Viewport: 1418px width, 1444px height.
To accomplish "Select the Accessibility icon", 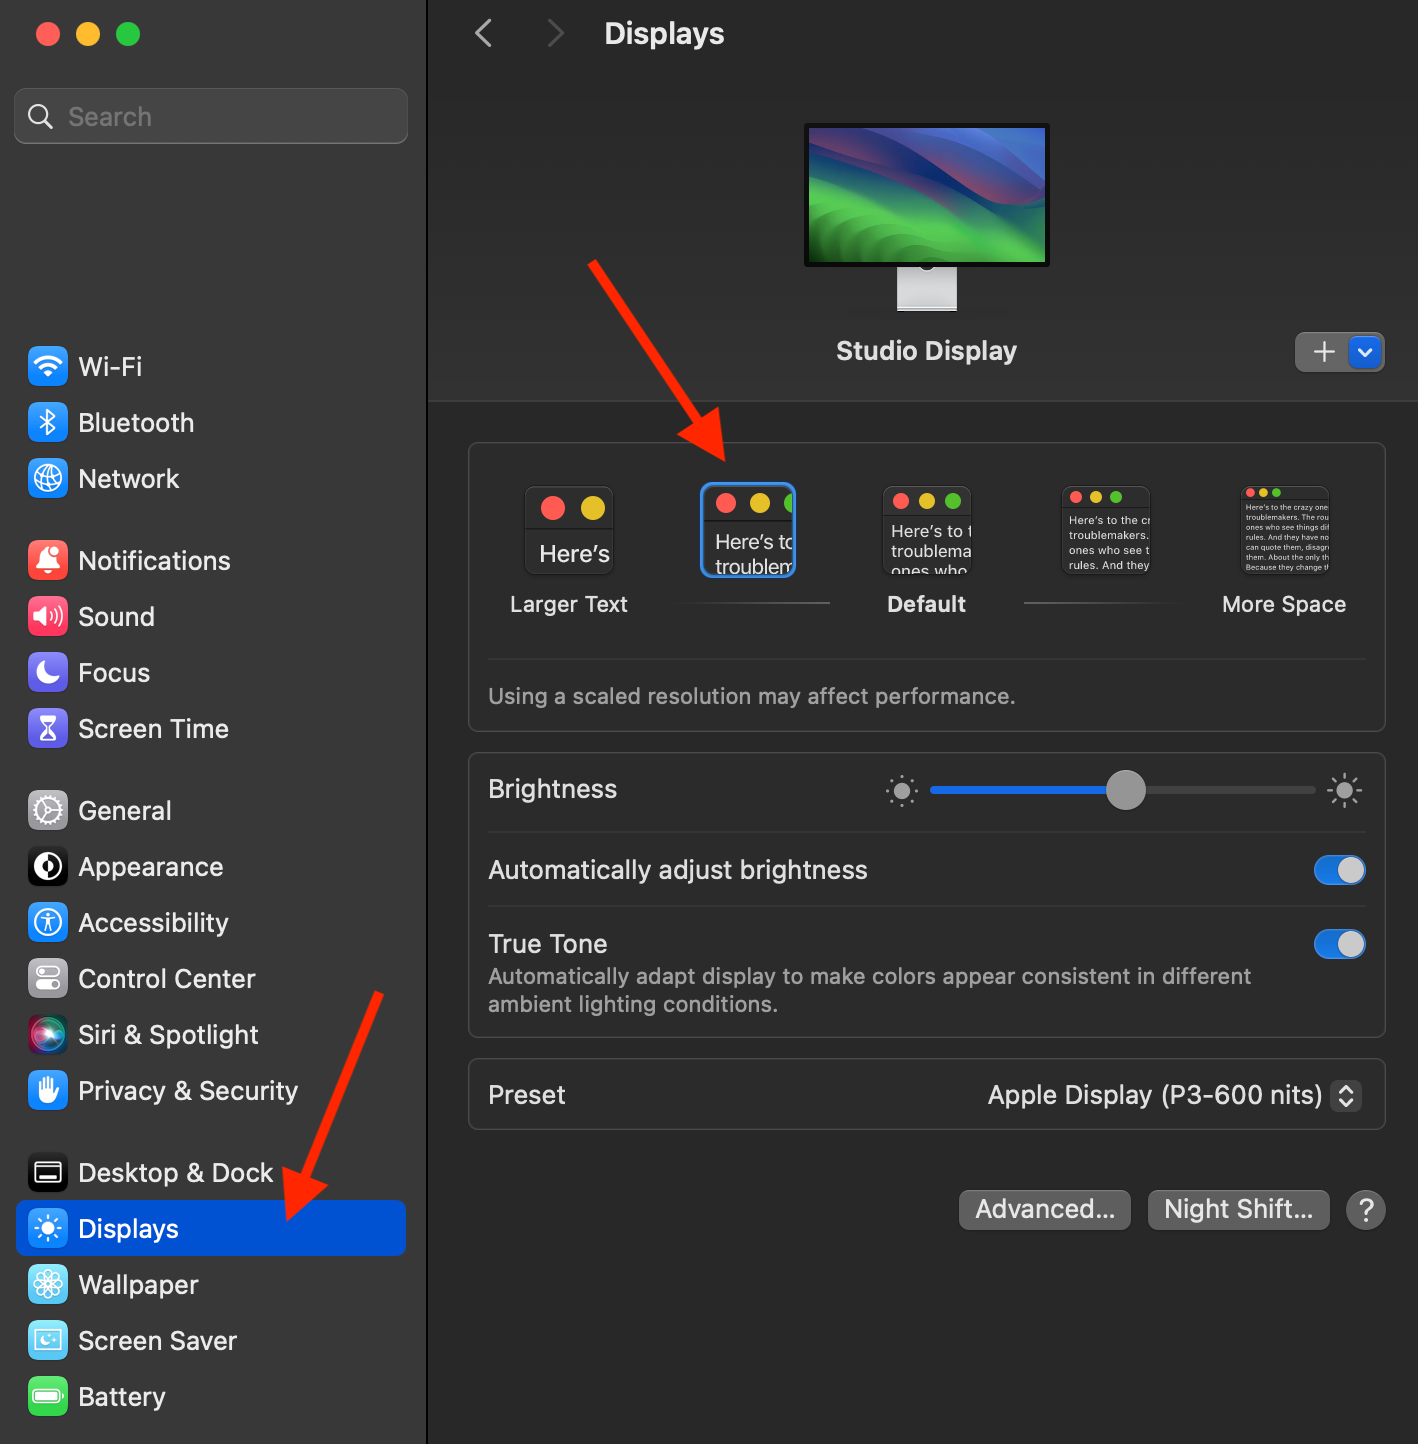I will 48,922.
